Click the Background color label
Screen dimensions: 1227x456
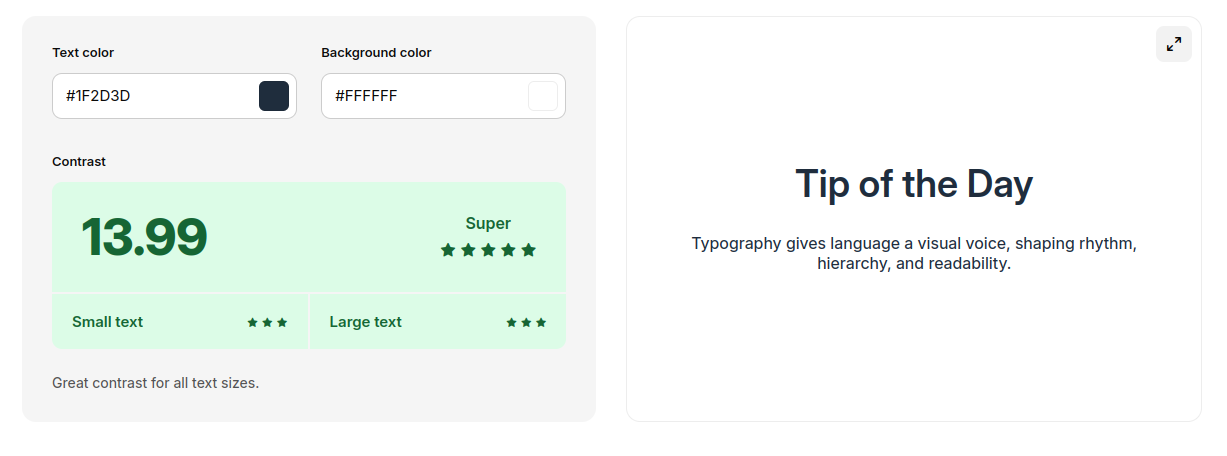[376, 52]
